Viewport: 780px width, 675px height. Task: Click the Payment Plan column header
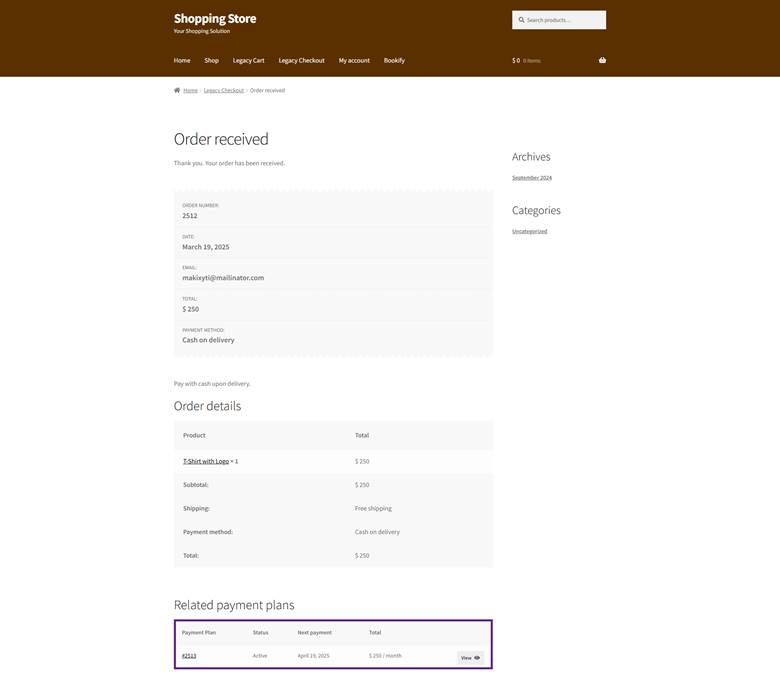pos(199,632)
